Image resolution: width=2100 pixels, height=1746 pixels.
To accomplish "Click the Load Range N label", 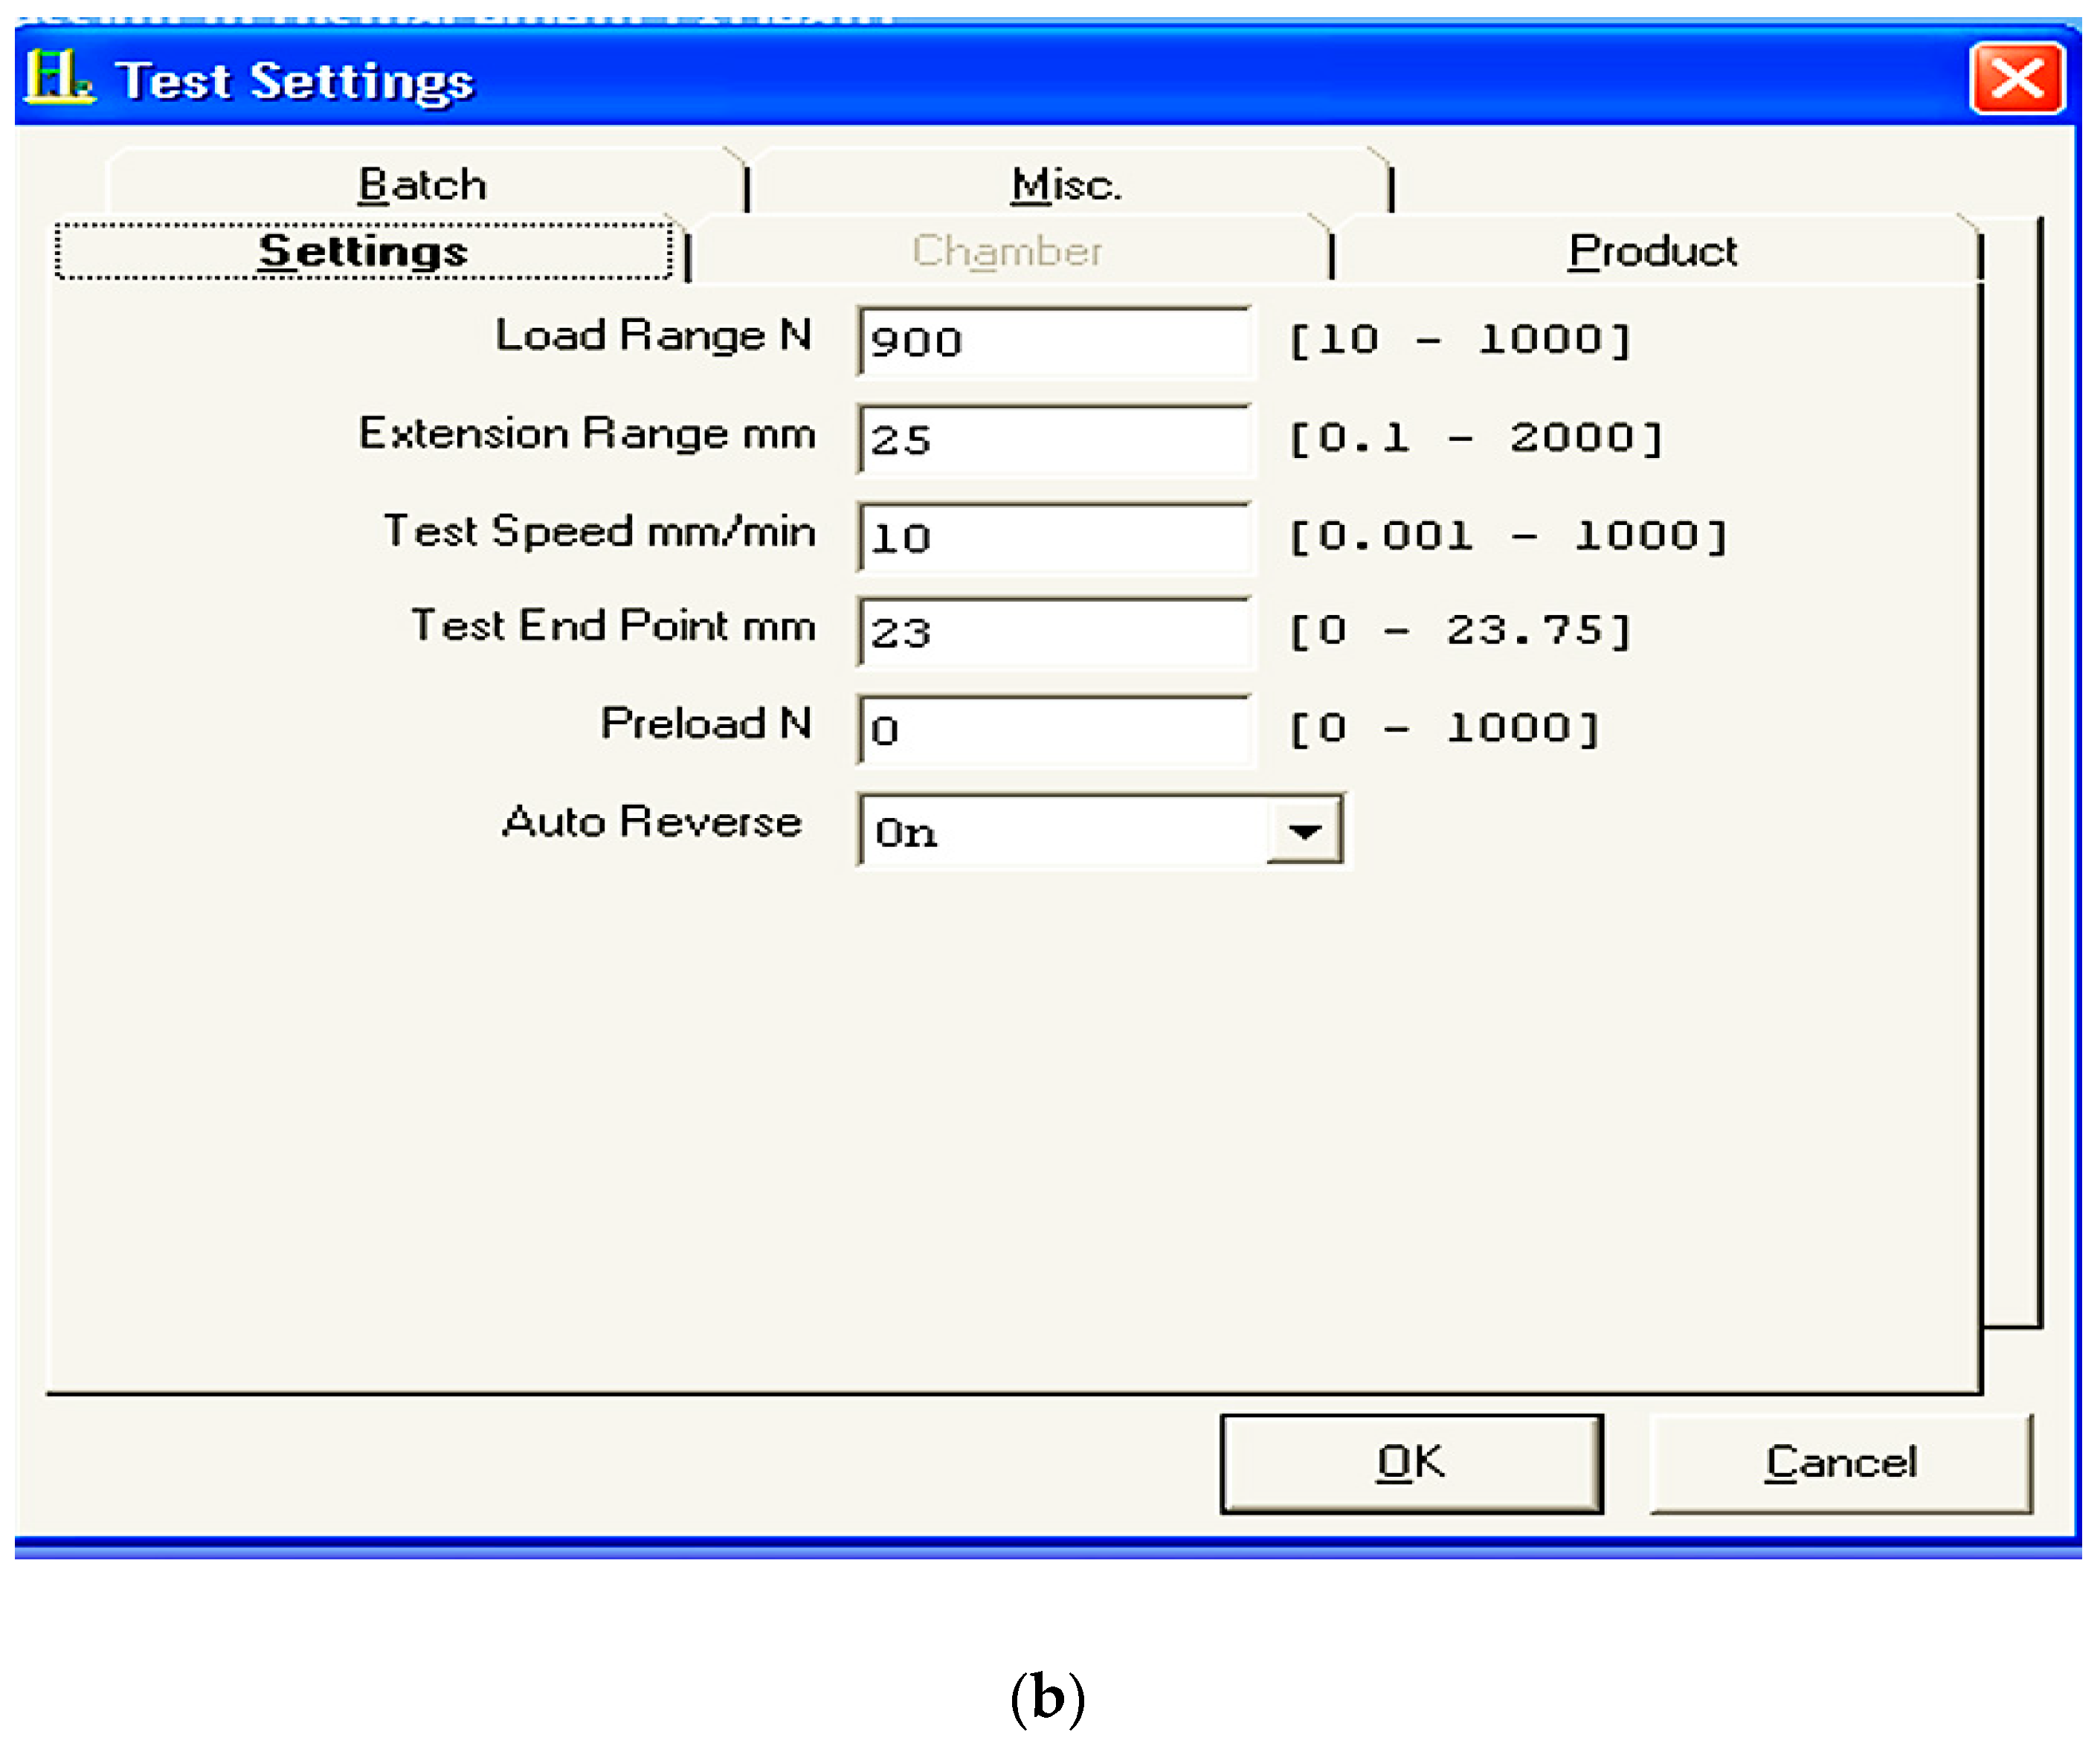I will pyautogui.click(x=653, y=335).
